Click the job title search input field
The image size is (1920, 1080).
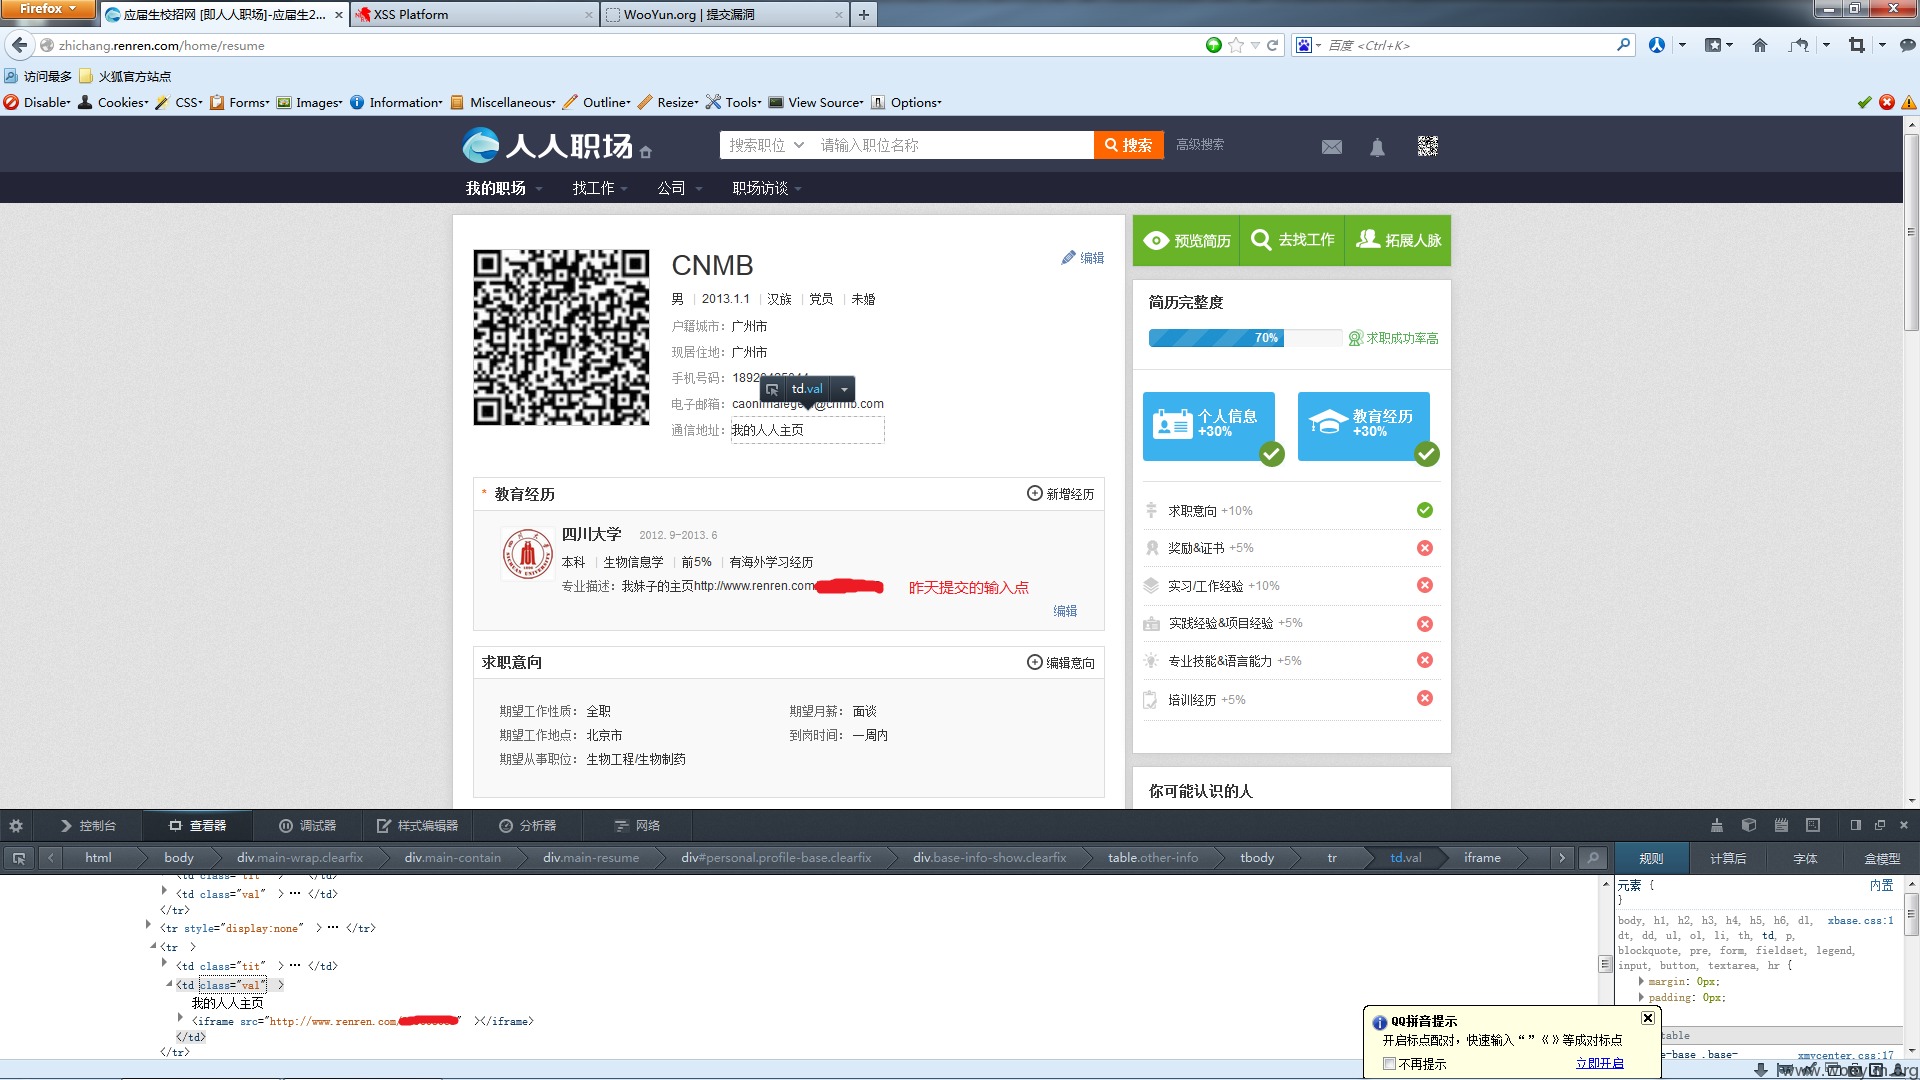point(953,145)
